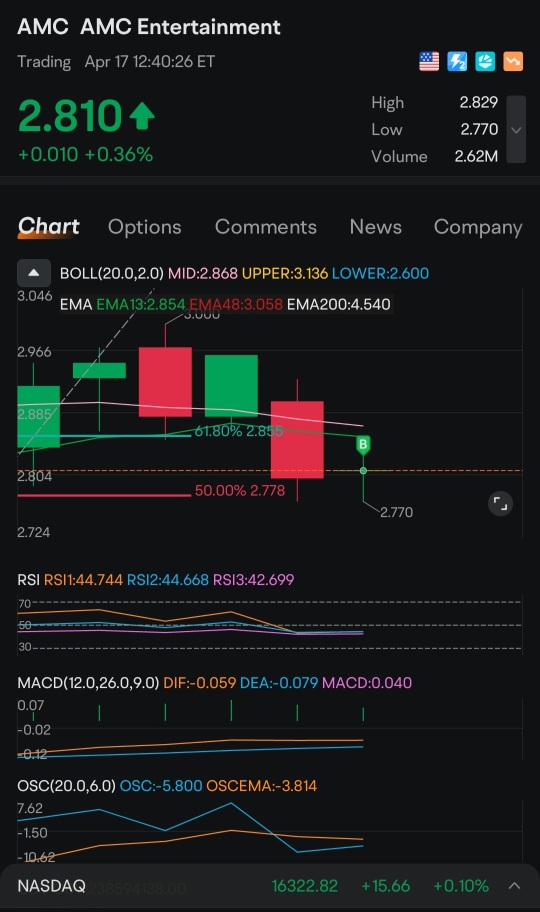Viewport: 540px width, 912px height.
Task: Open the teal pie chart analysis icon
Action: click(485, 61)
